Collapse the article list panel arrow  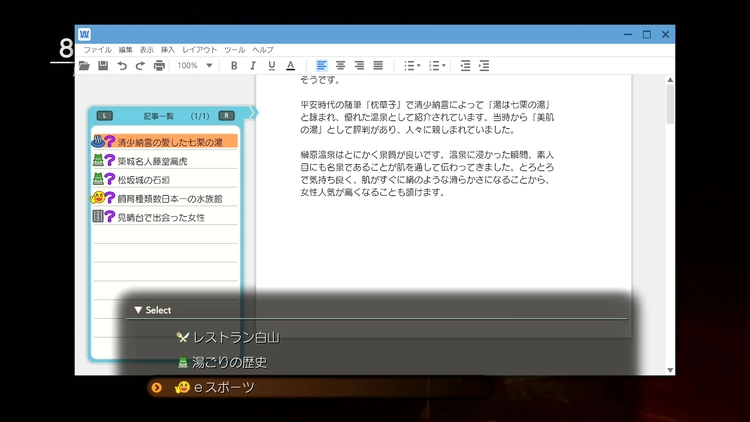point(254,113)
